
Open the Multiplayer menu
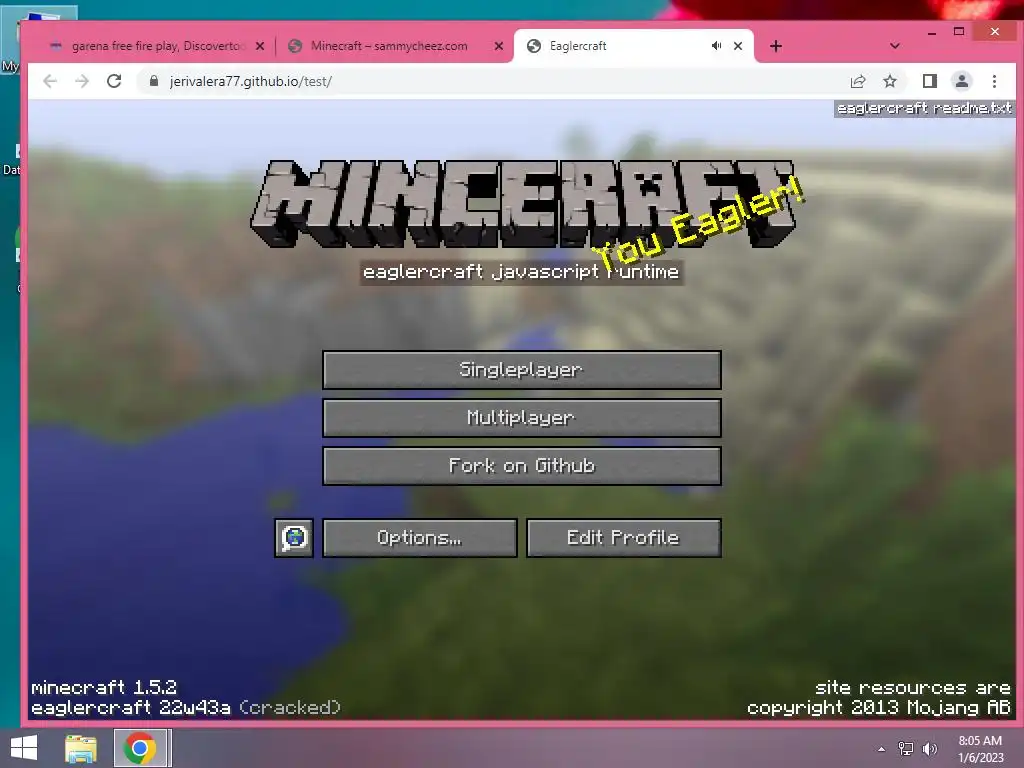(x=522, y=418)
